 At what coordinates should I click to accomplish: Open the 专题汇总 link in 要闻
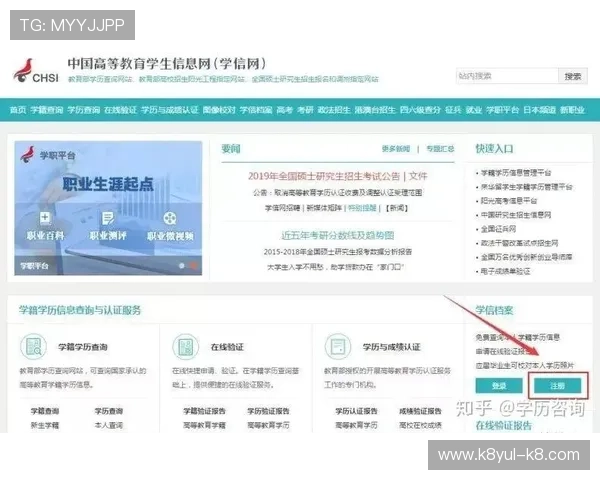coord(440,149)
